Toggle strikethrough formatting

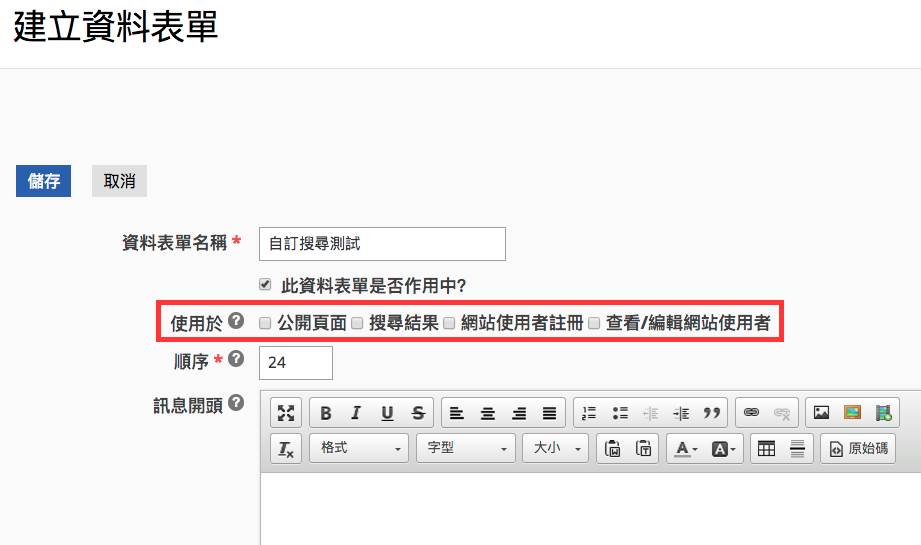tap(418, 413)
